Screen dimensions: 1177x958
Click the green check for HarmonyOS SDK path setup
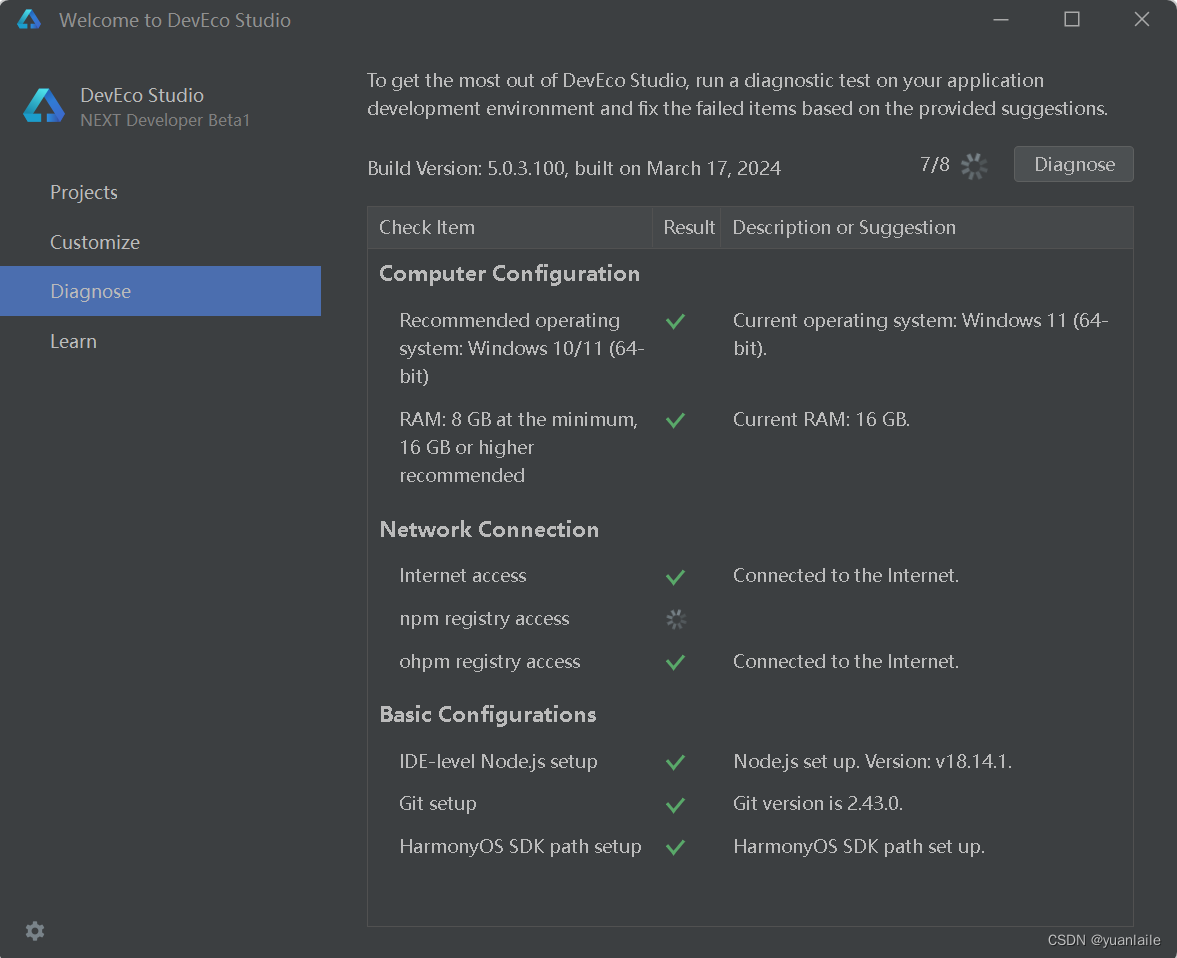[x=675, y=848]
